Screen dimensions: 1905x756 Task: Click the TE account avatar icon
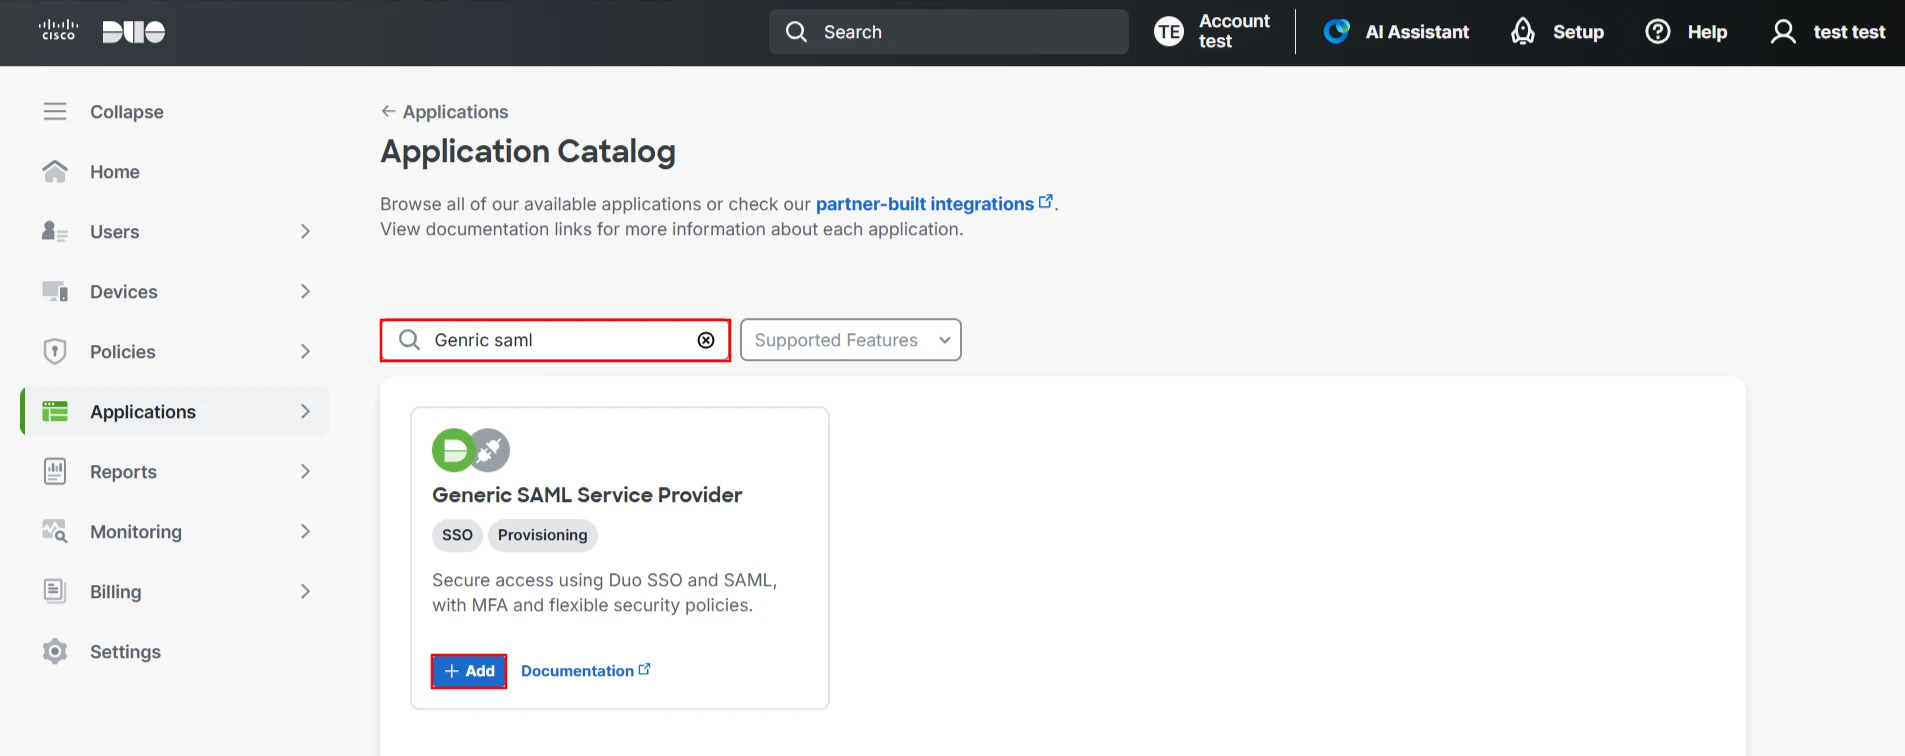(1169, 32)
